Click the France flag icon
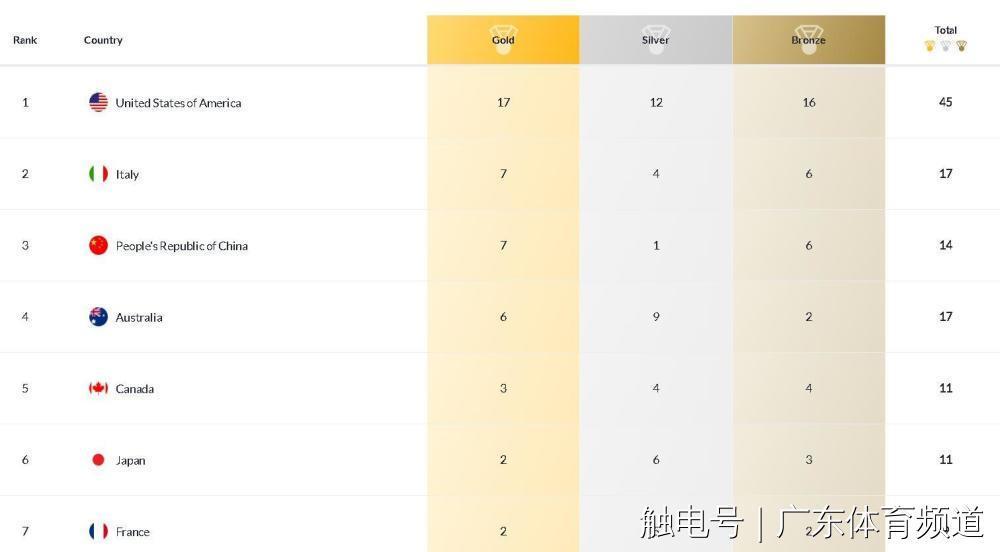Viewport: 1000px width, 552px height. click(x=98, y=531)
